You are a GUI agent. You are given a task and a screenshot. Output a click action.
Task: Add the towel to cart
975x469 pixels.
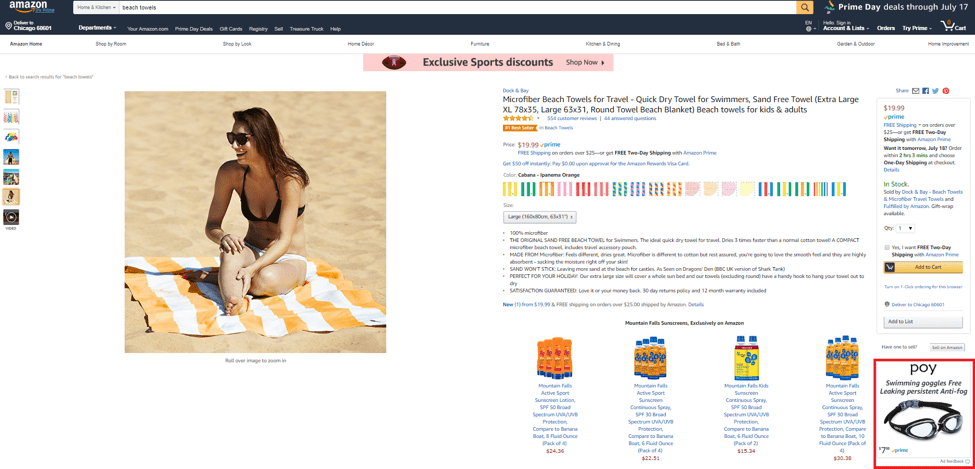click(923, 267)
